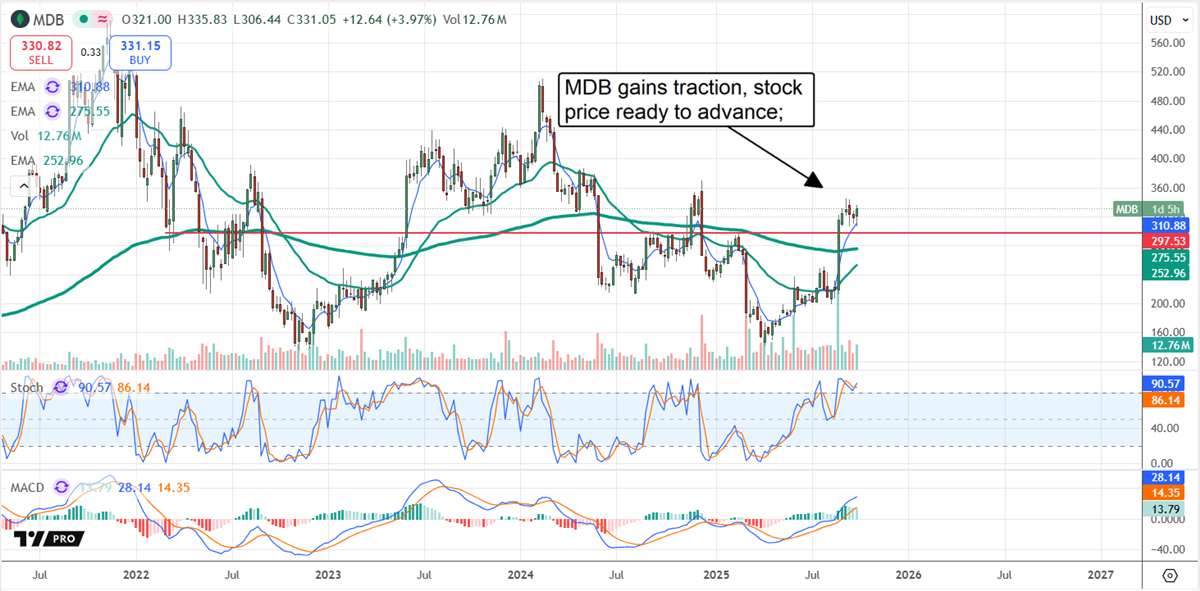This screenshot has height=591, width=1200.
Task: Click the MongoDB symbol logo icon
Action: click(x=21, y=19)
